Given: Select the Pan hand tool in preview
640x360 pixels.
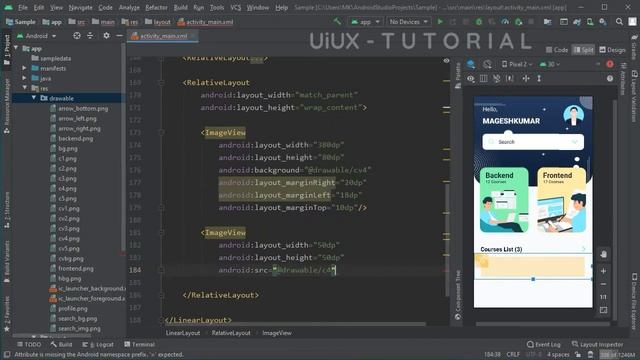Looking at the screenshot, I should pos(603,254).
